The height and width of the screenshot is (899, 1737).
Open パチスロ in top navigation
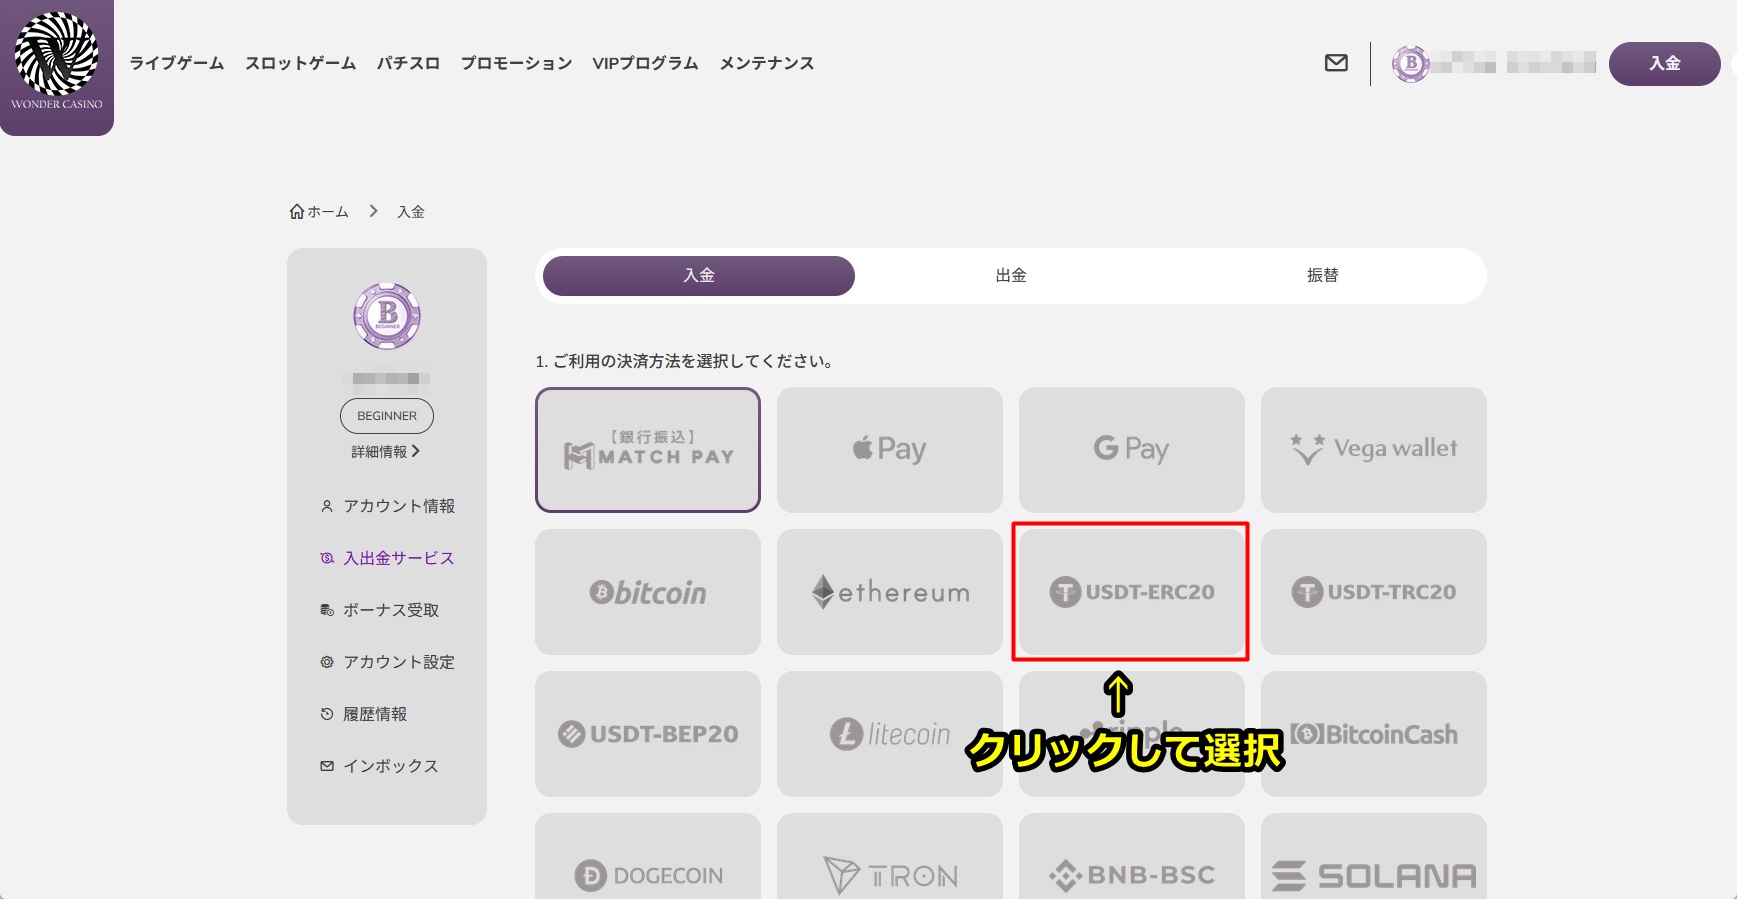click(x=408, y=63)
